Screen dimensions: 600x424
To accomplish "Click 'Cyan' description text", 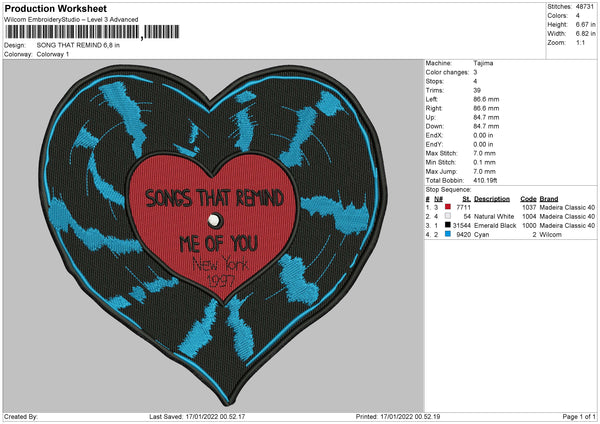I will pos(481,235).
